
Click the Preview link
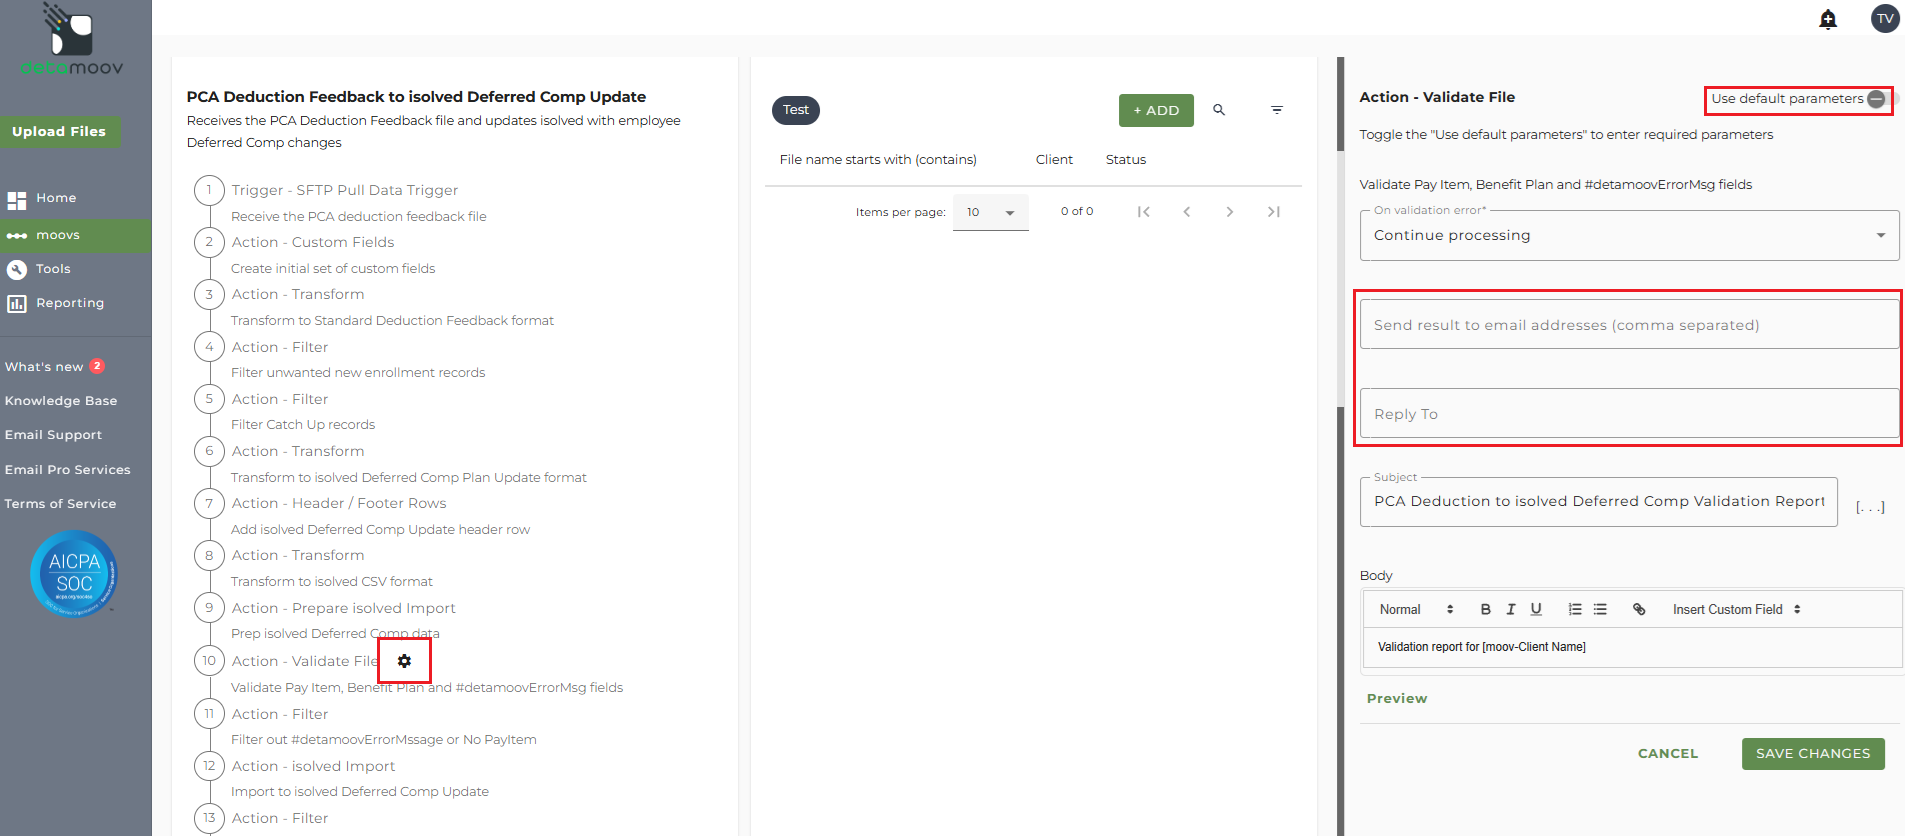1397,699
